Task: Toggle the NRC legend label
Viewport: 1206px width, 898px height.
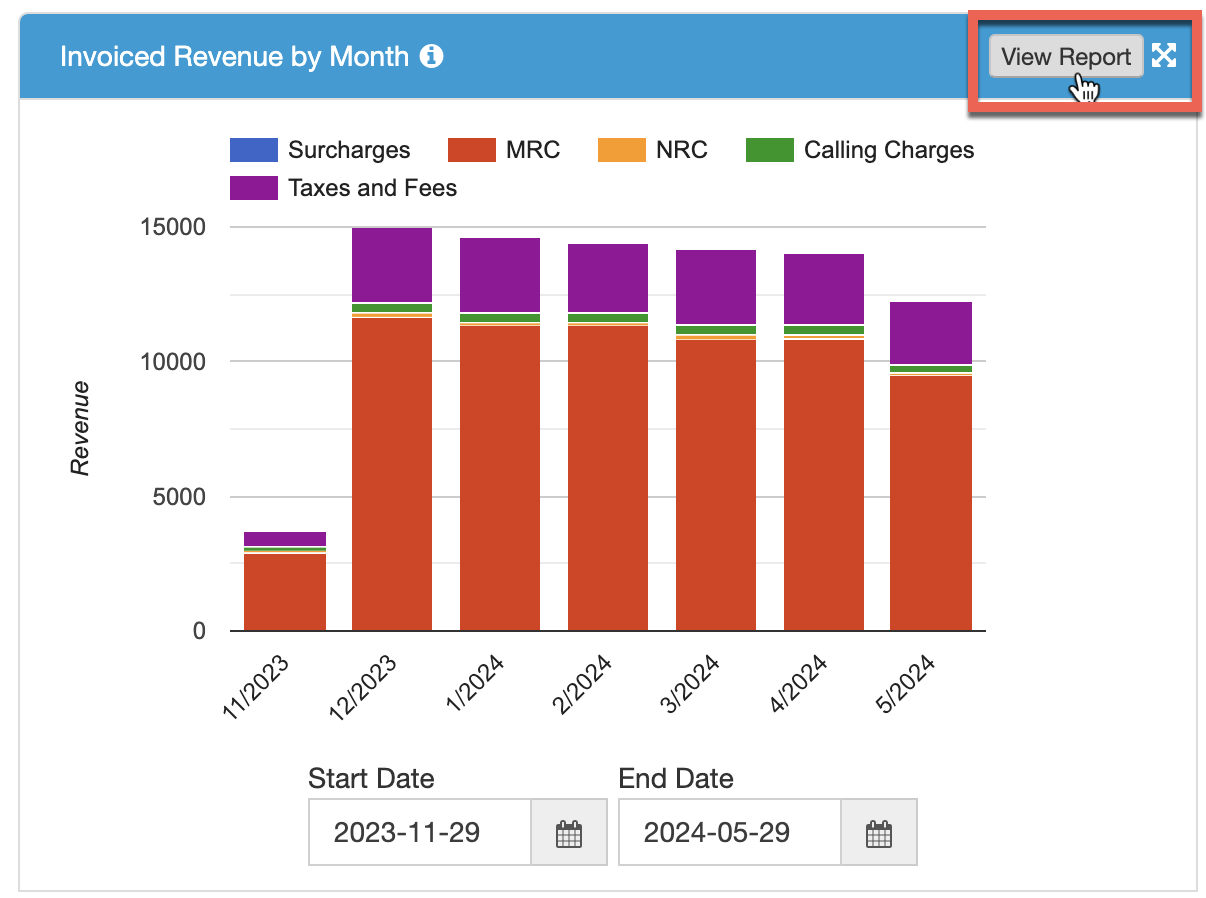Action: coord(681,150)
